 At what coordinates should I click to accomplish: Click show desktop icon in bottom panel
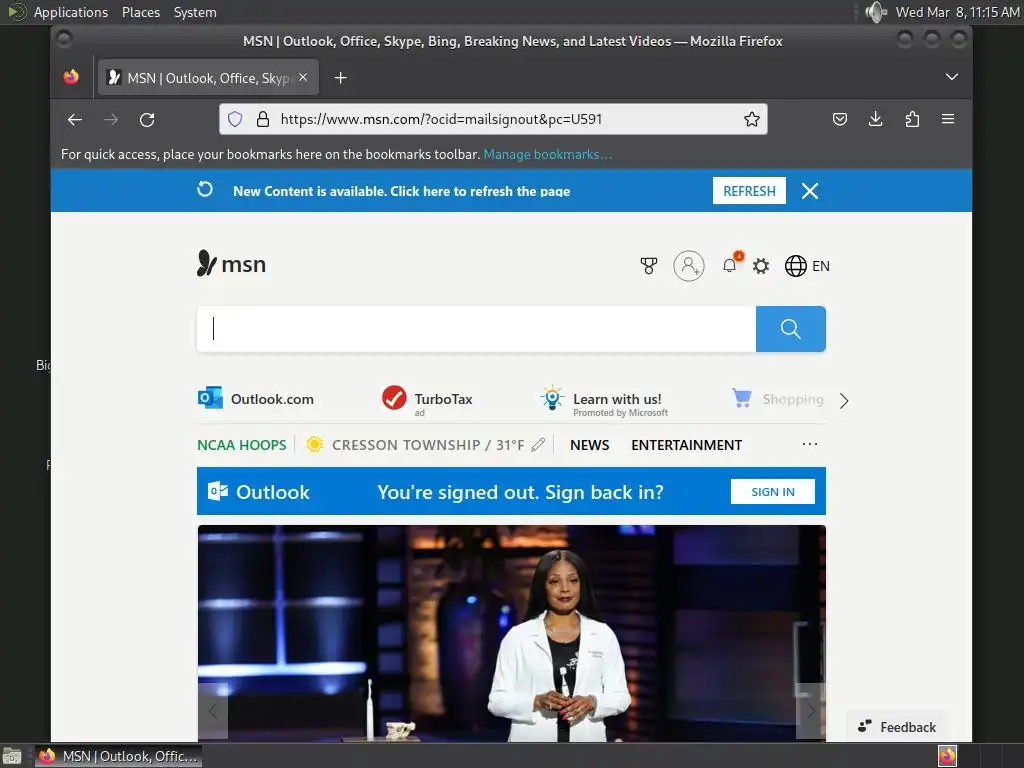(12, 756)
